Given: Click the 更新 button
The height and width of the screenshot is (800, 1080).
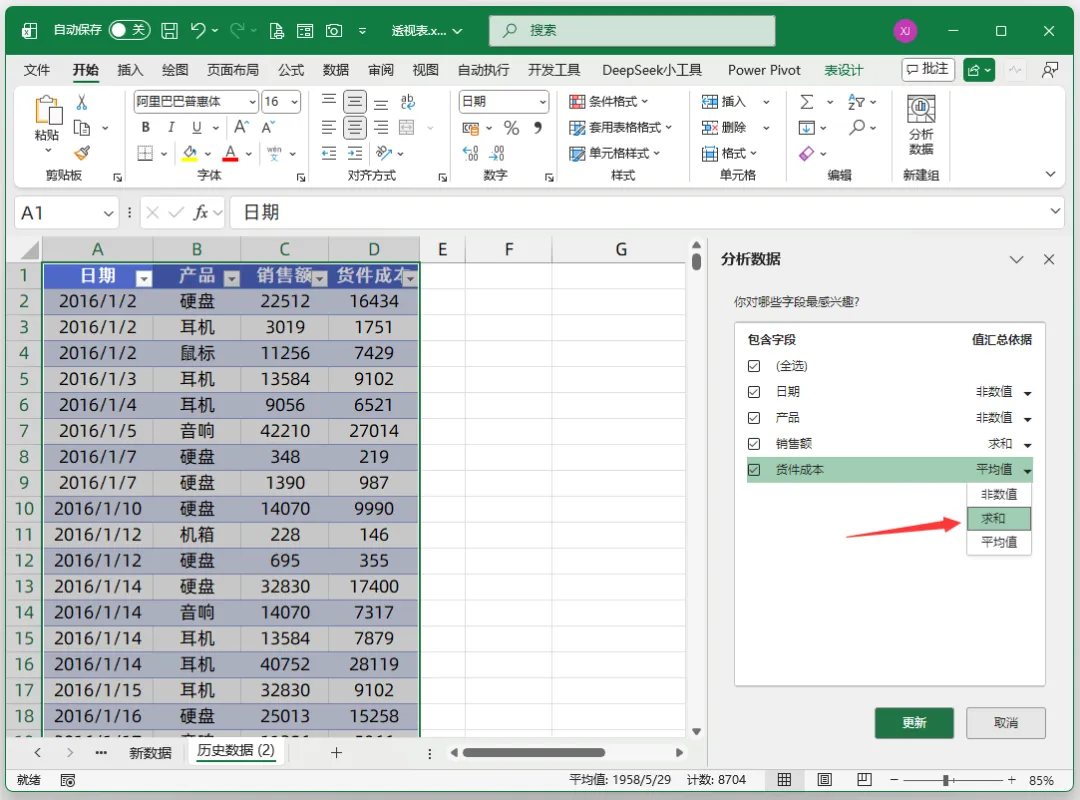Looking at the screenshot, I should click(914, 723).
